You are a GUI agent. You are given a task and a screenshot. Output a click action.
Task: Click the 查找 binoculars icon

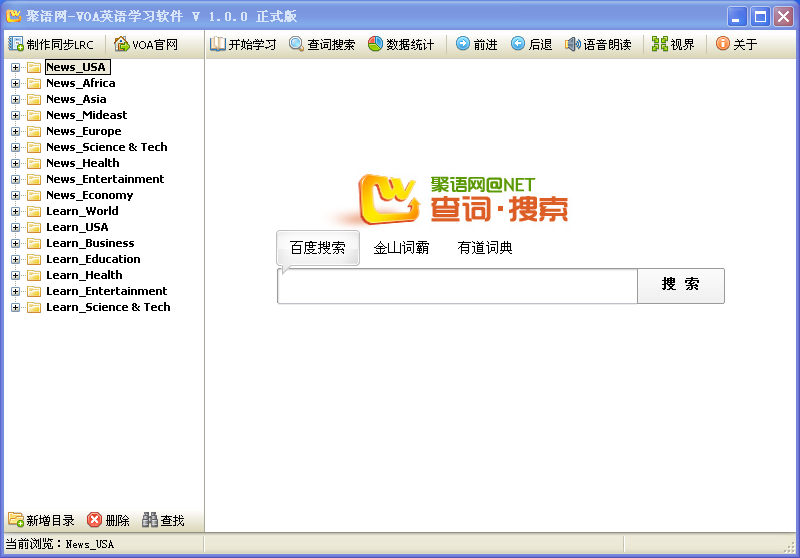coord(149,520)
